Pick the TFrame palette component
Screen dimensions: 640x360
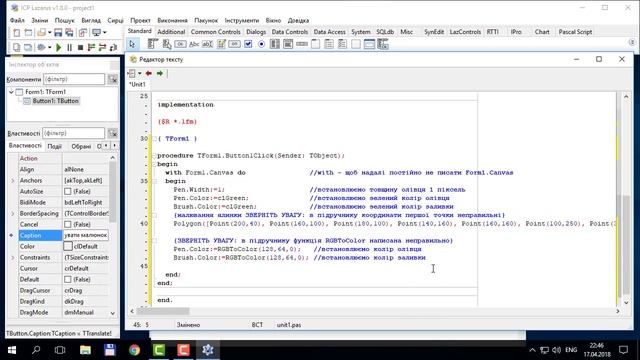[x=369, y=44]
